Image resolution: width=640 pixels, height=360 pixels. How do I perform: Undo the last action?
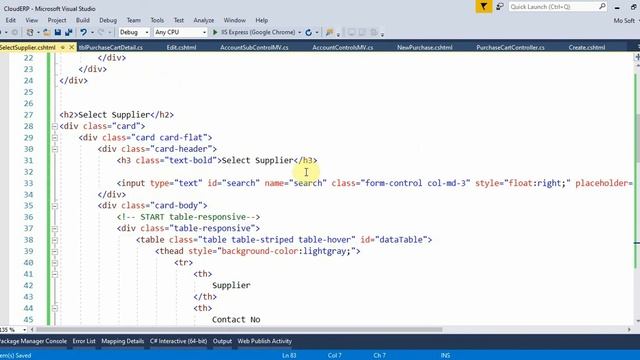pos(83,32)
